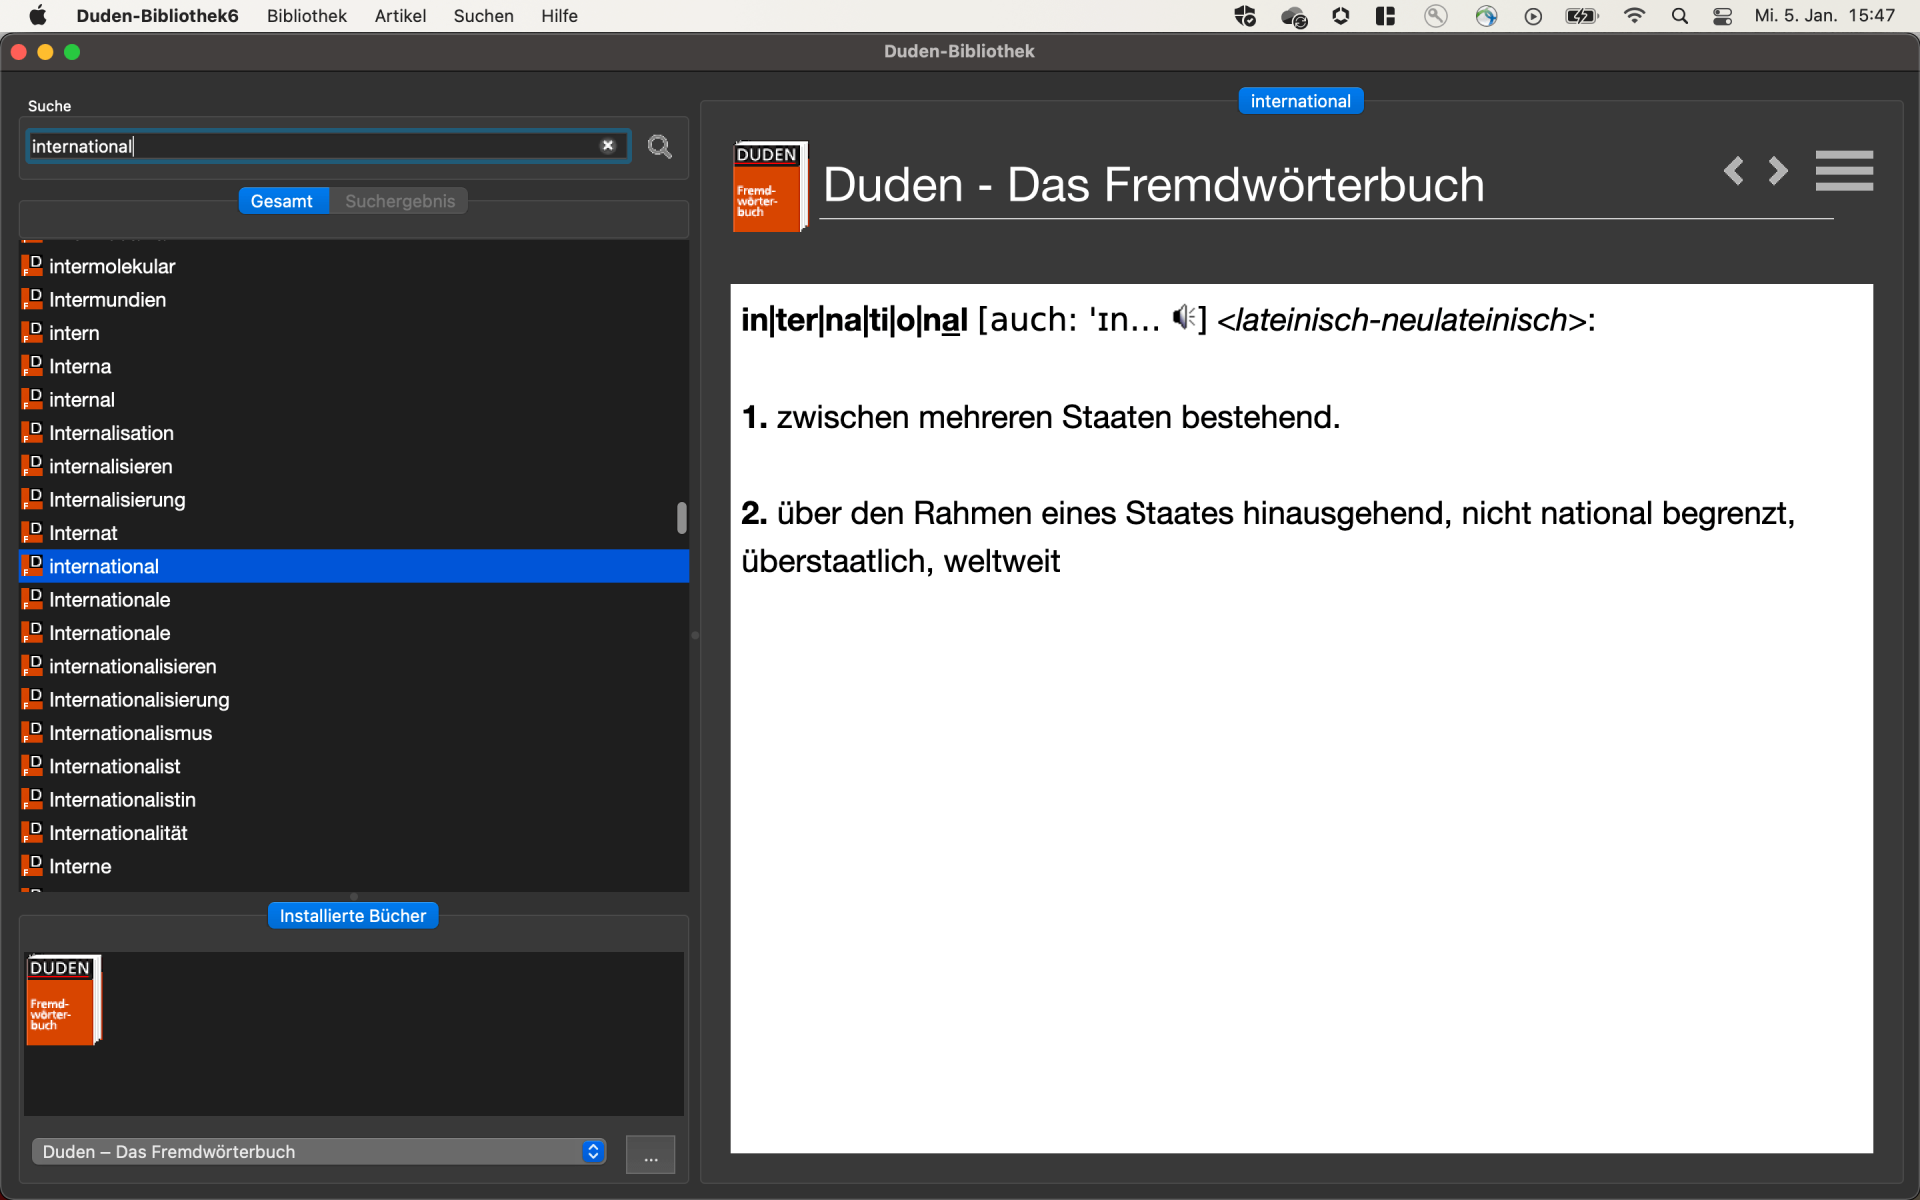
Task: Play the pronunciation of international
Action: 1185,318
